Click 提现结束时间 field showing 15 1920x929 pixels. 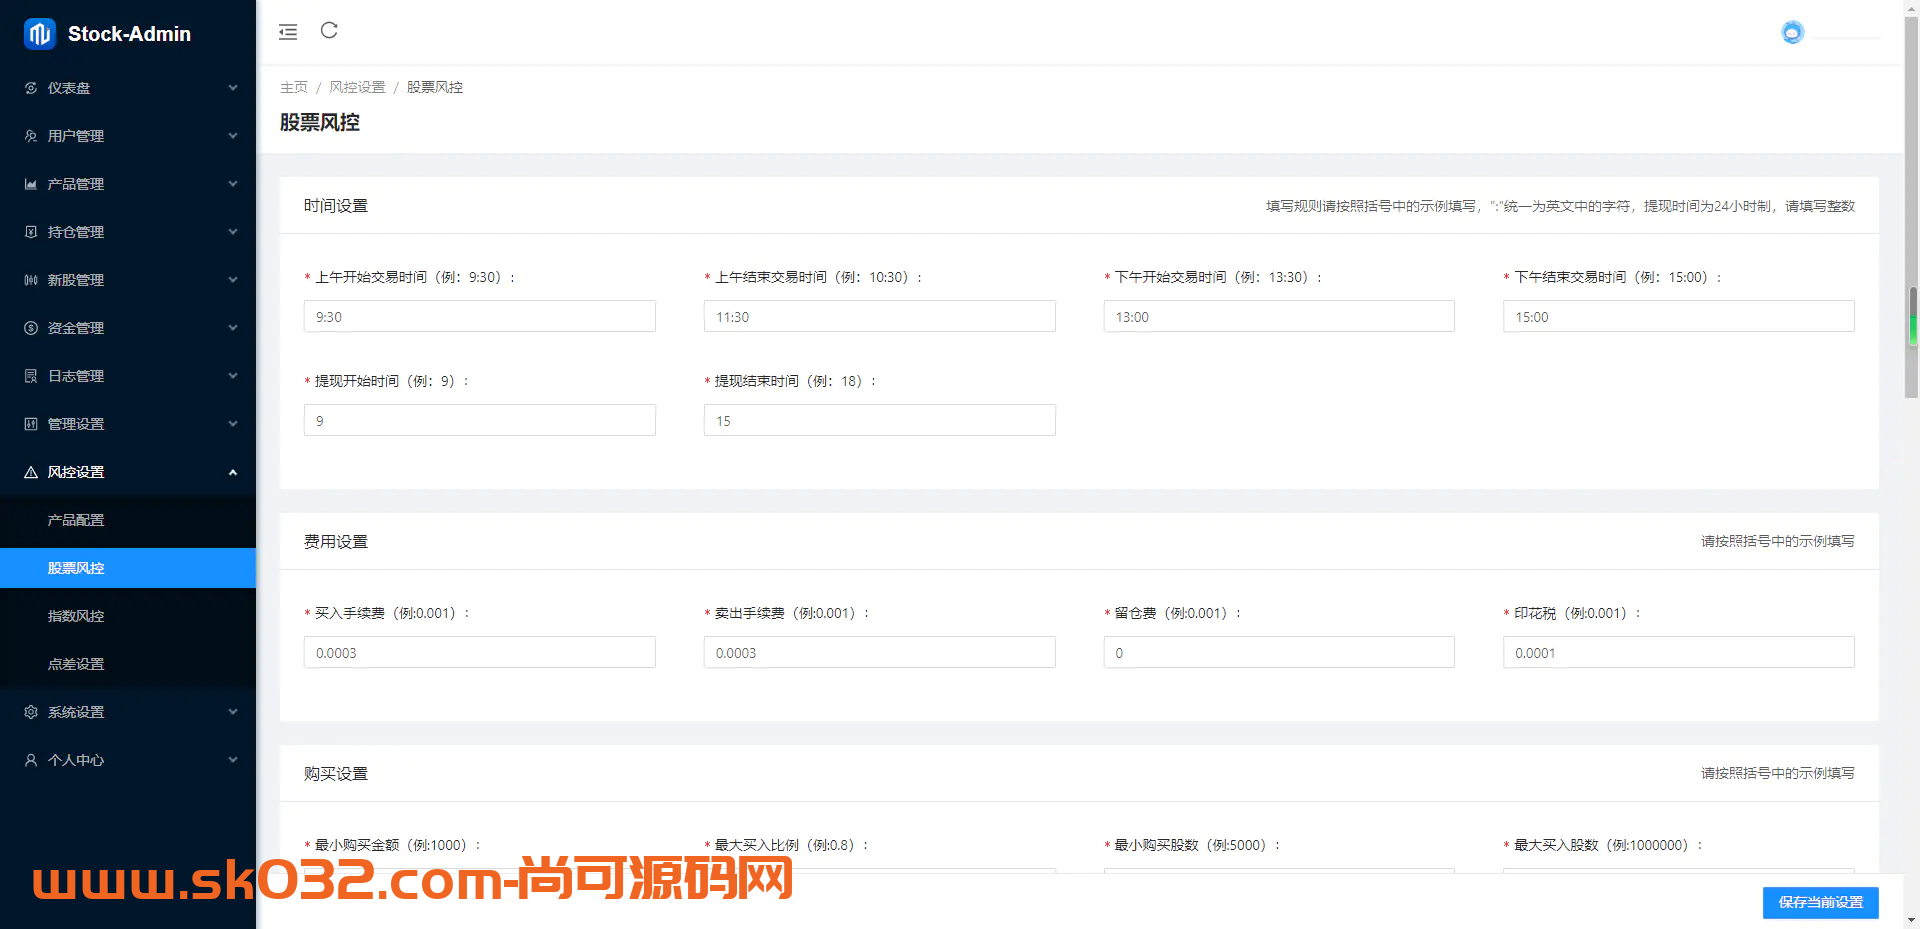[880, 421]
